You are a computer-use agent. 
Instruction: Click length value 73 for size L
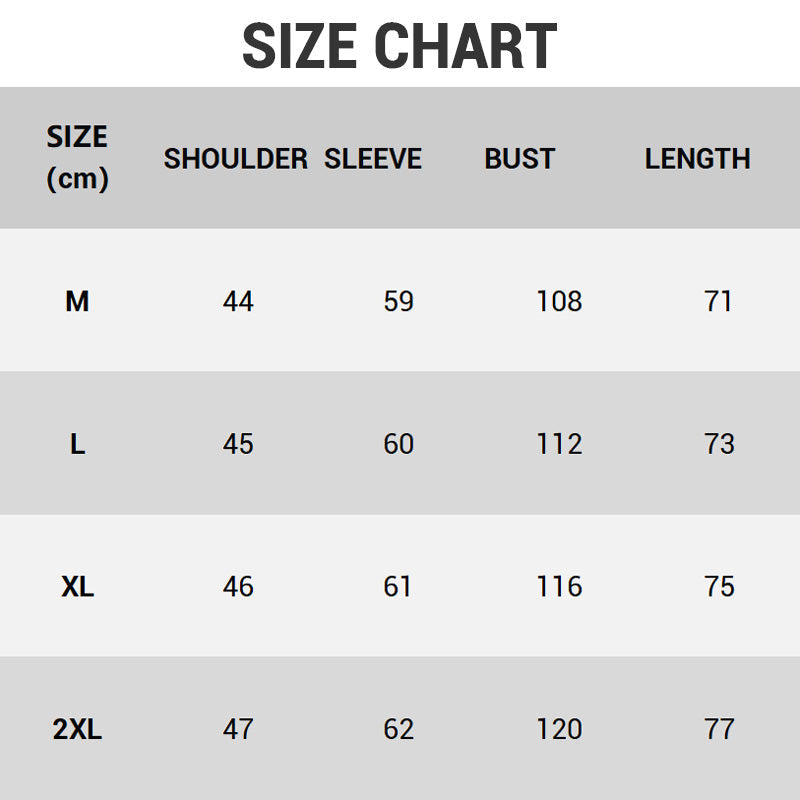[x=719, y=444]
